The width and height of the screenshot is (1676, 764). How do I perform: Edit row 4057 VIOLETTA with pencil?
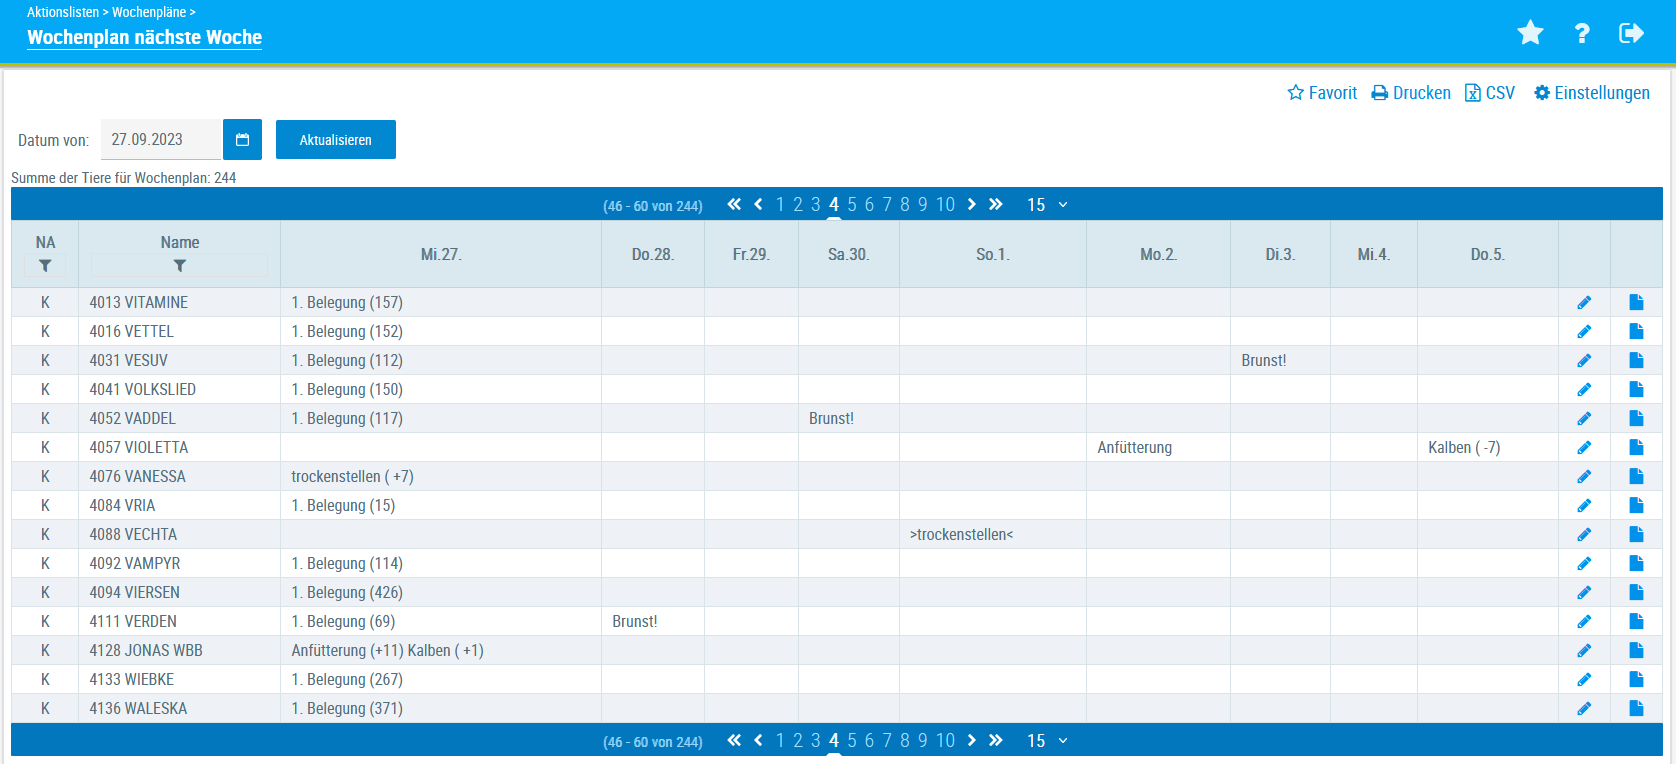[x=1584, y=448]
